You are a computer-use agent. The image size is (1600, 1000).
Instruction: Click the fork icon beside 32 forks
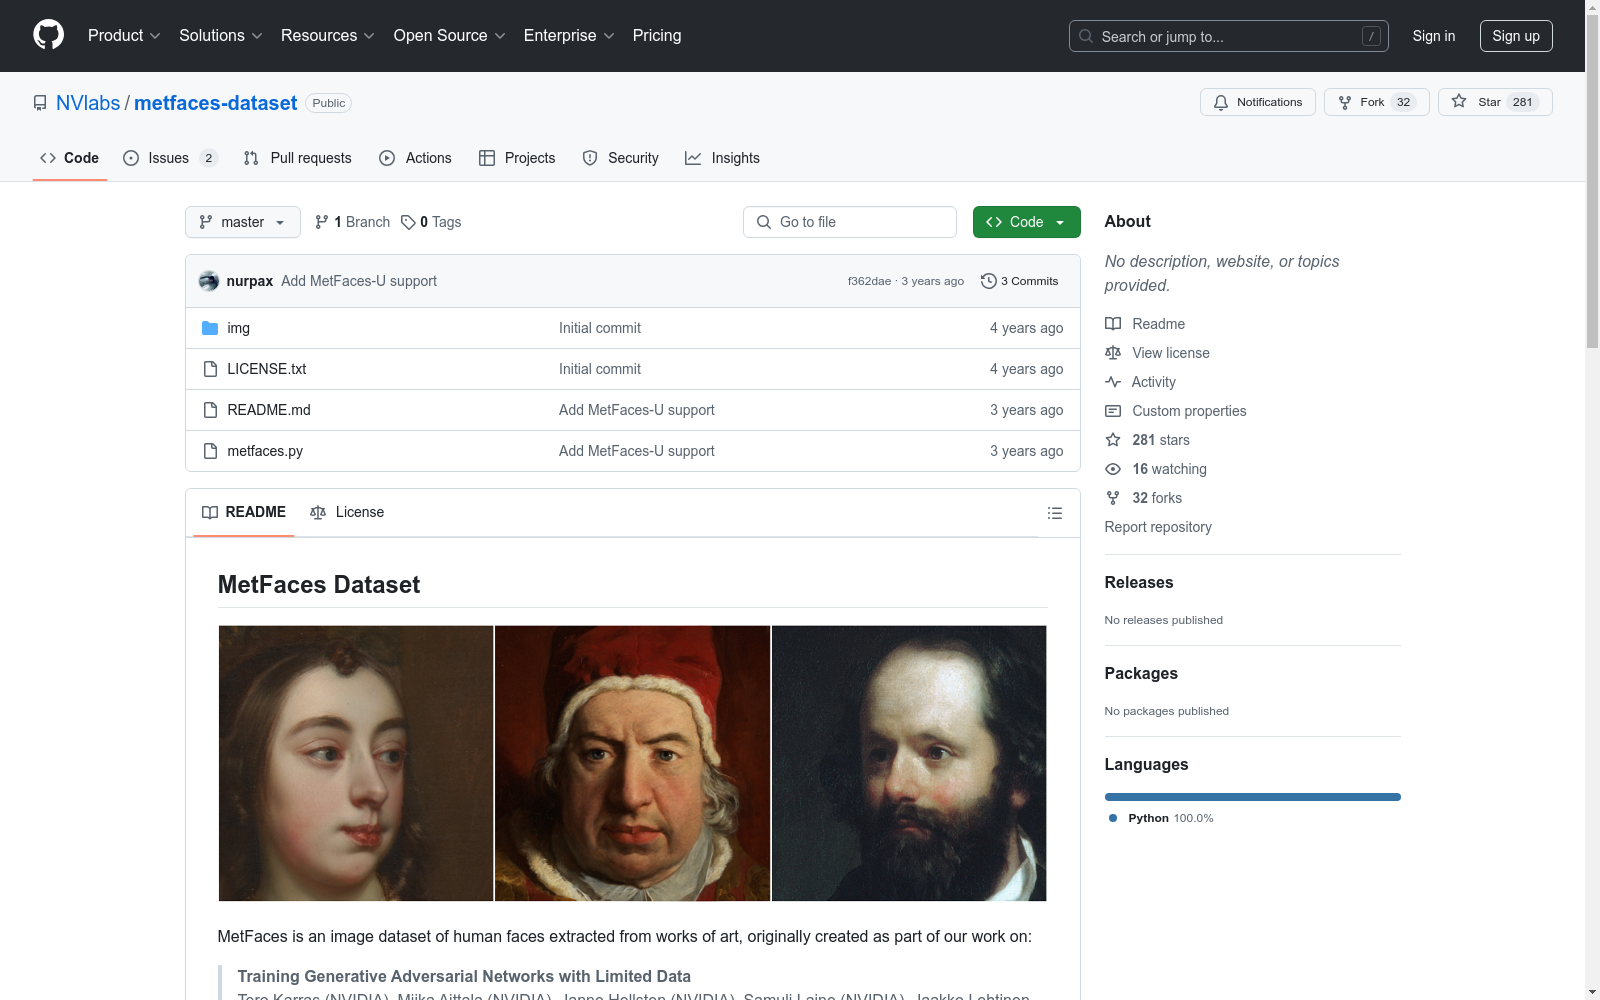tap(1113, 498)
